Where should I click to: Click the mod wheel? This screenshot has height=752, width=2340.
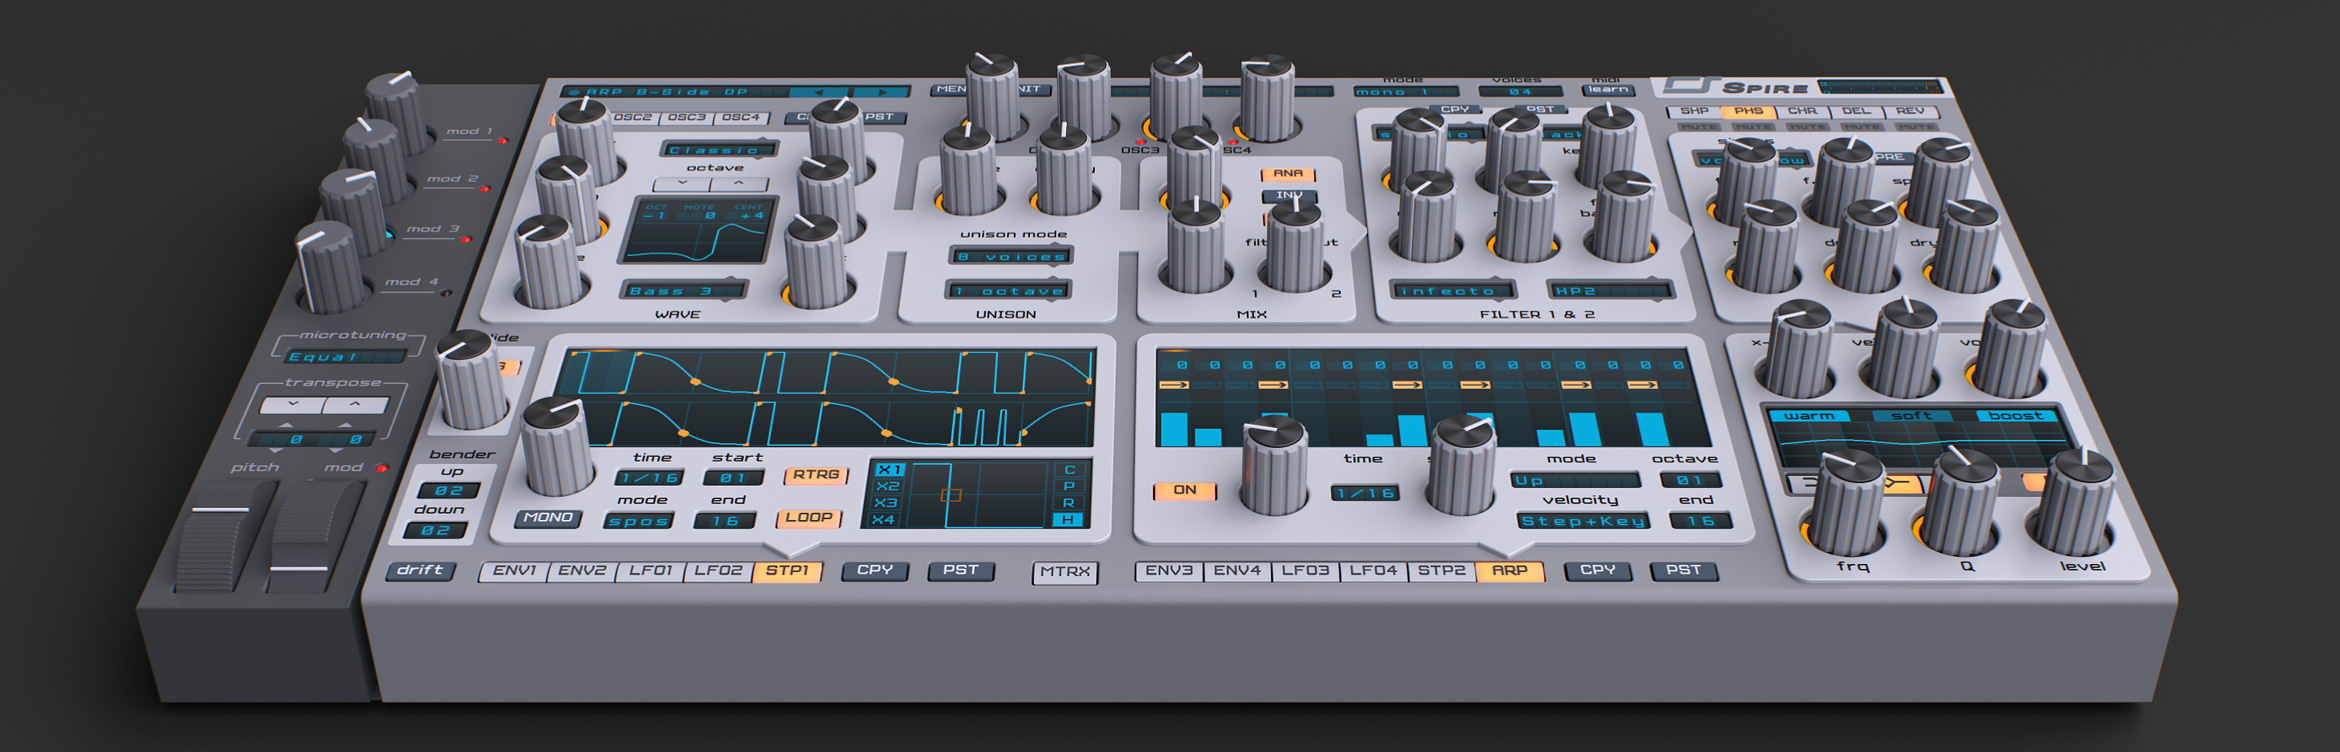coord(313,536)
